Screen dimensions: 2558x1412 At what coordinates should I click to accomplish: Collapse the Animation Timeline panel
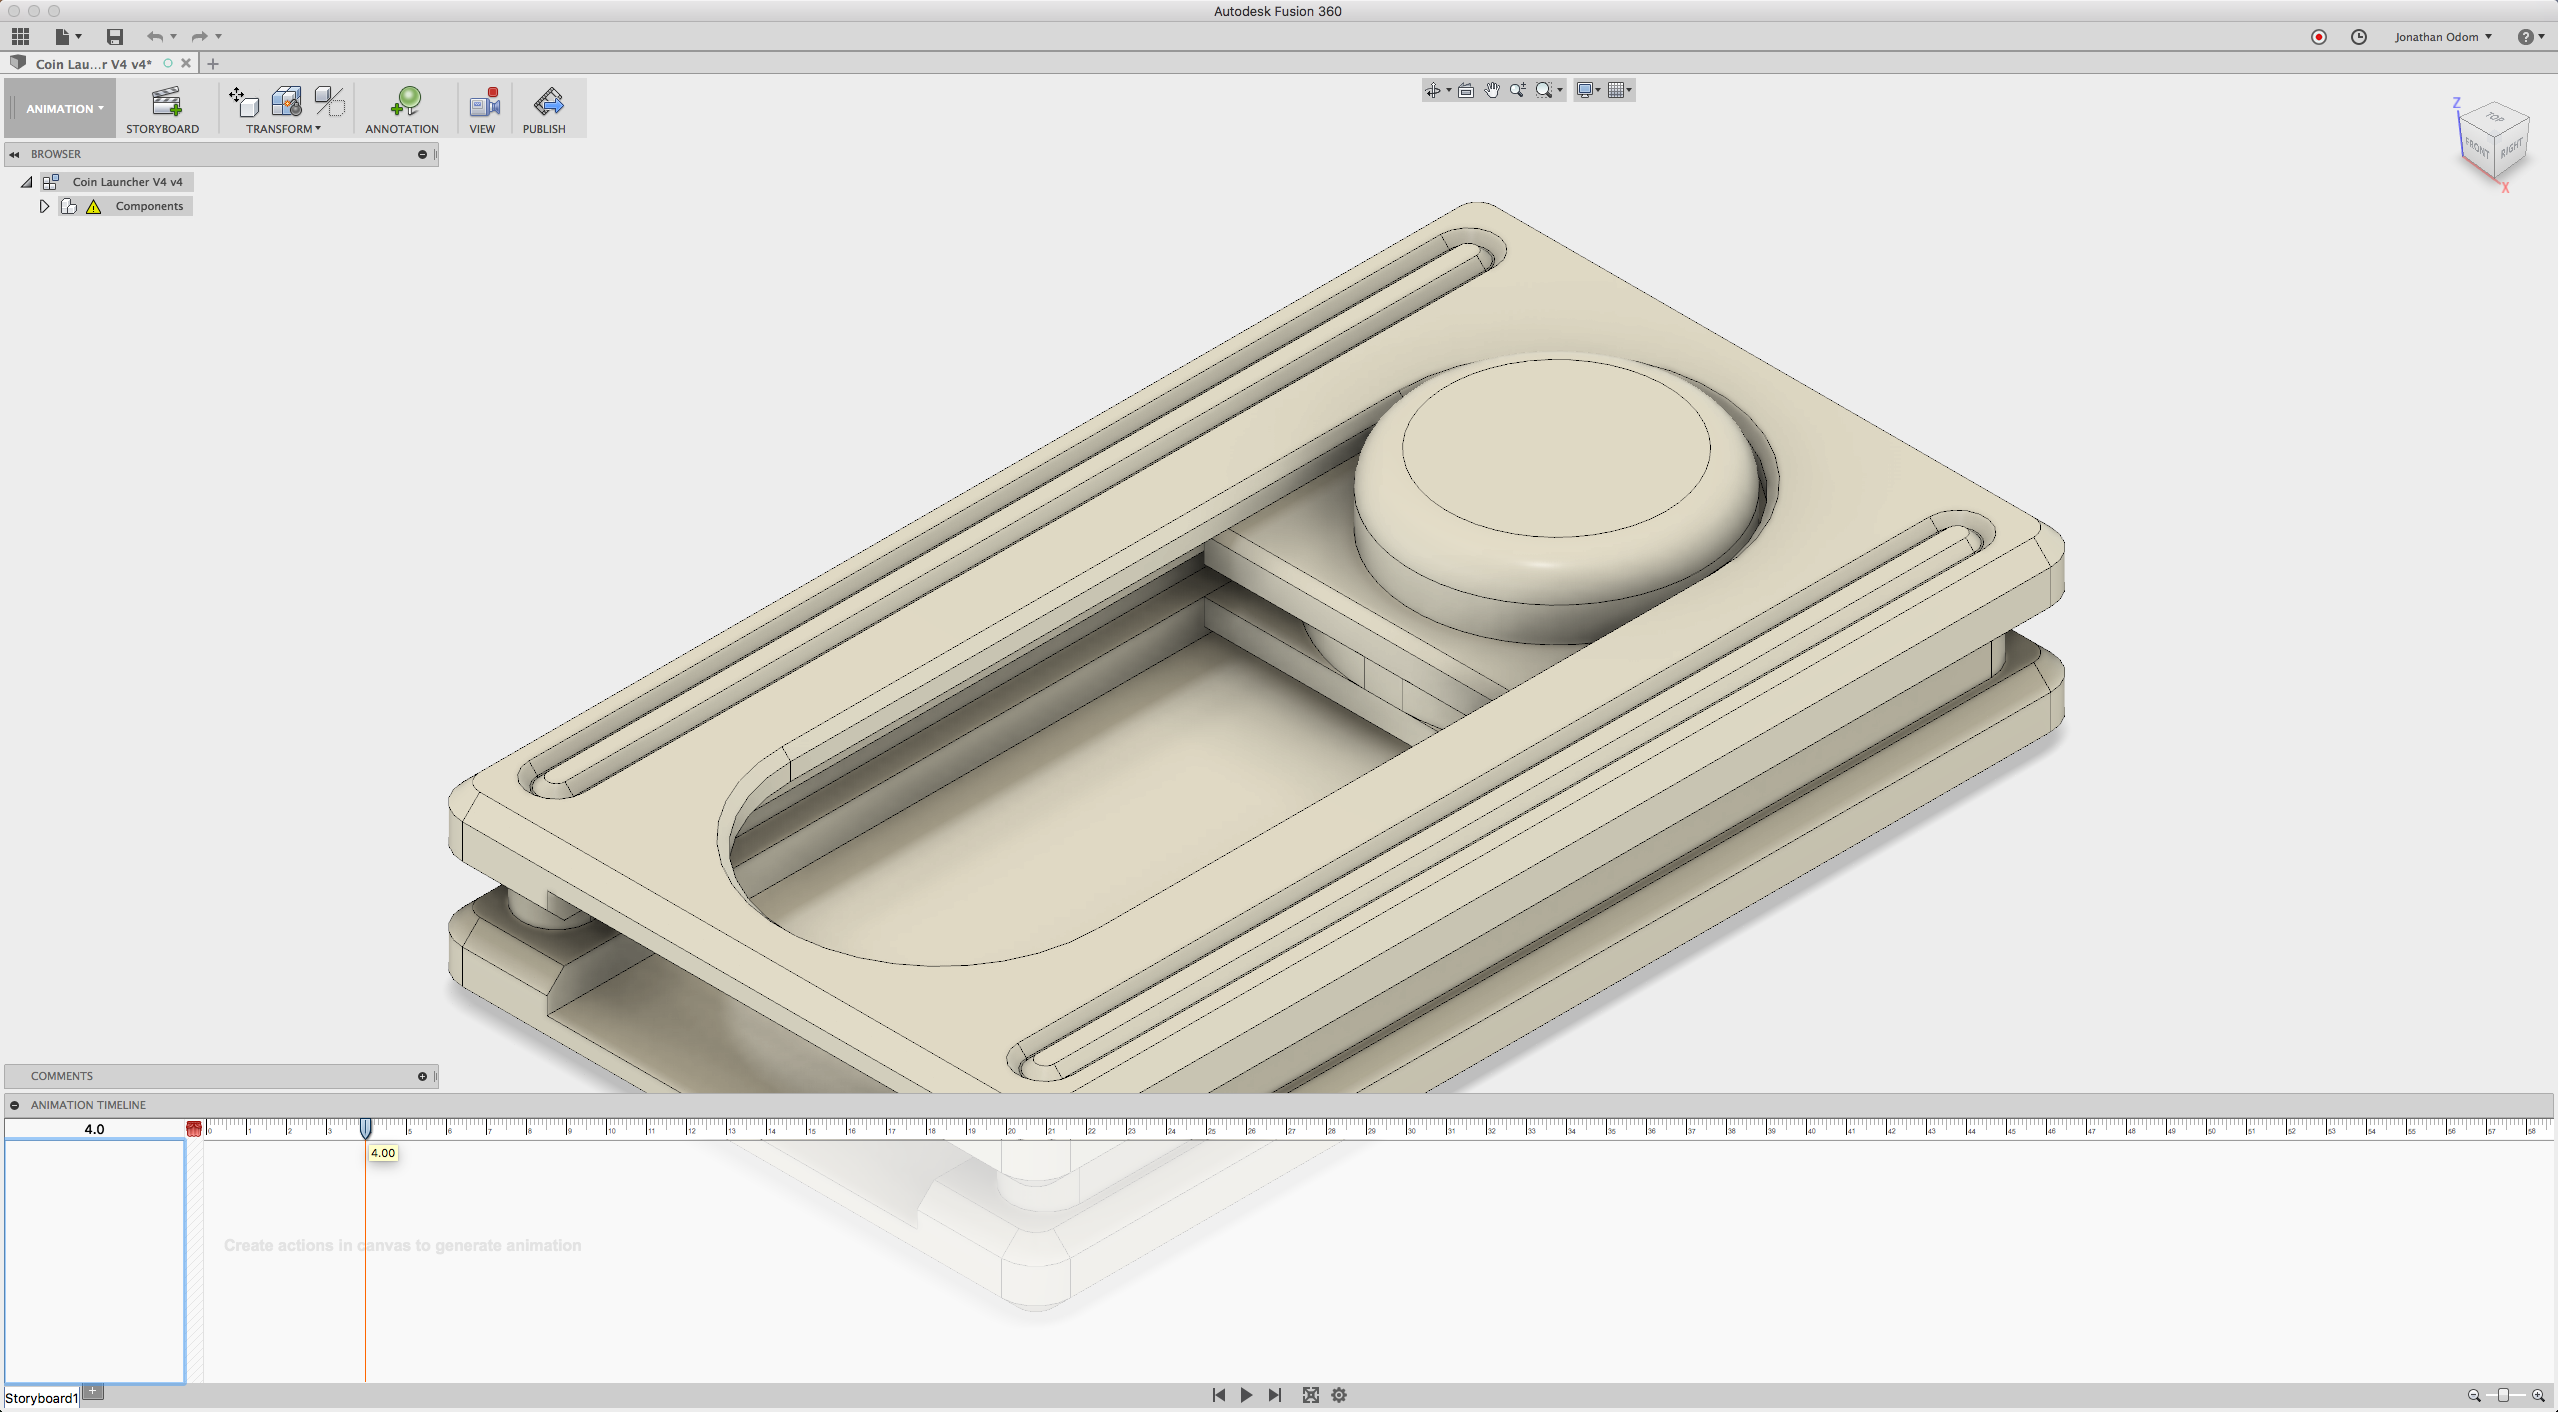pyautogui.click(x=15, y=1105)
